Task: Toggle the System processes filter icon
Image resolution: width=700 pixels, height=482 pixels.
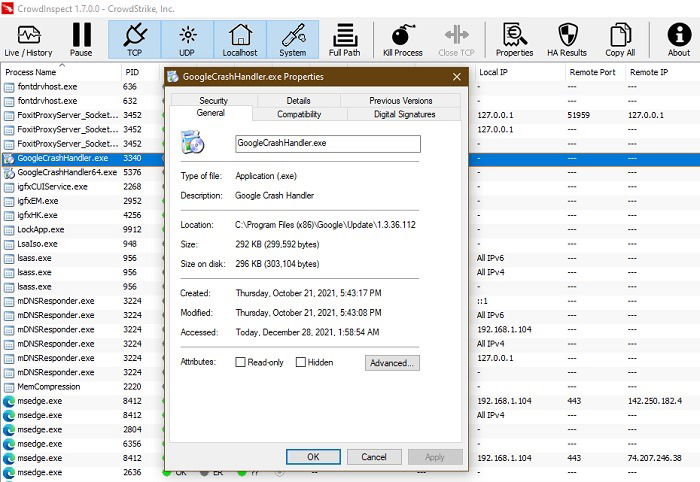Action: coord(293,35)
